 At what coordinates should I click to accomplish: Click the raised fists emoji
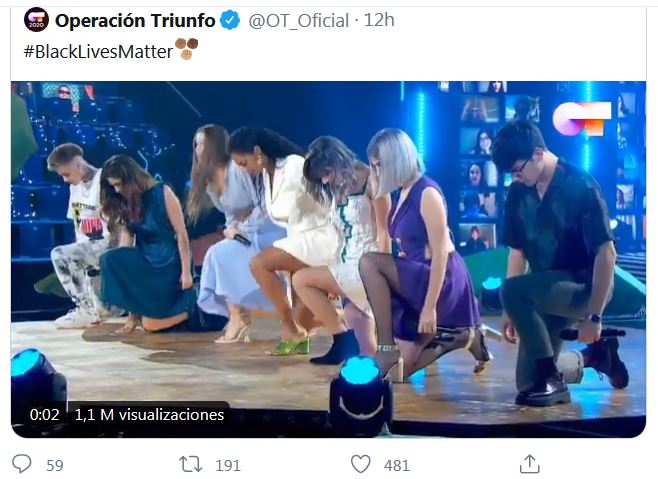[186, 49]
